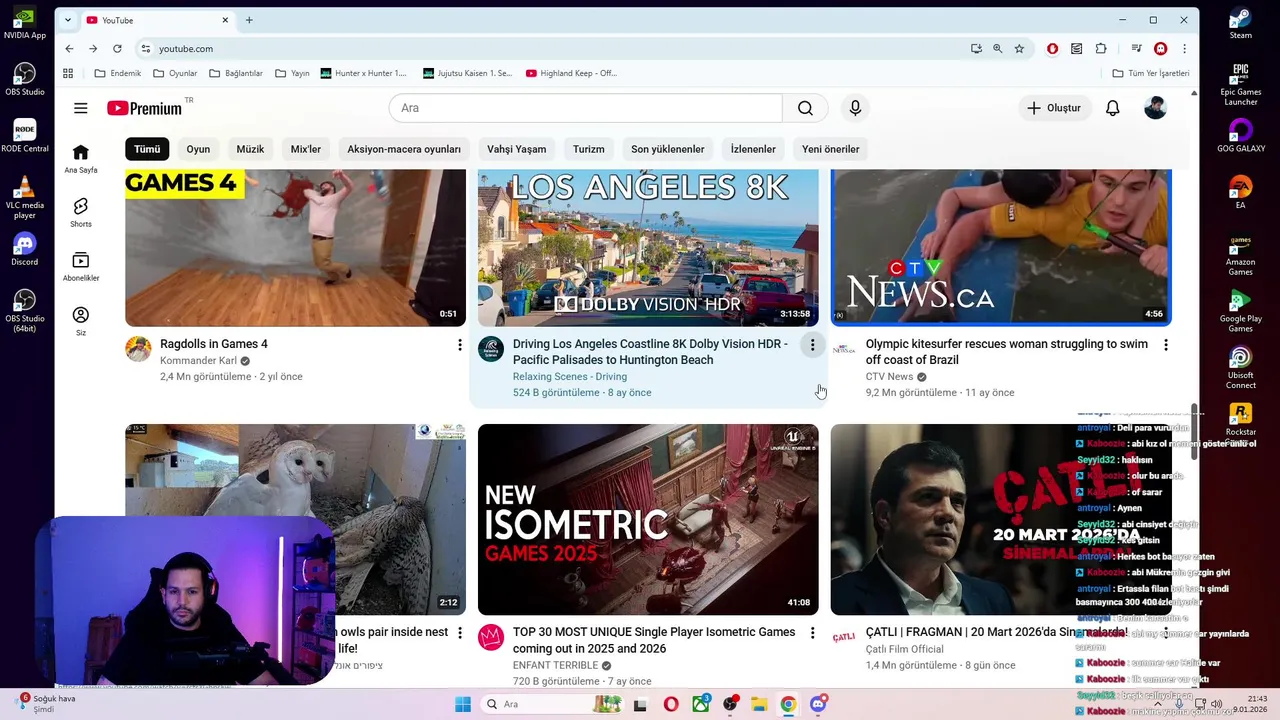
Task: Select Aksiyon-macera oyunları chip
Action: pos(404,149)
